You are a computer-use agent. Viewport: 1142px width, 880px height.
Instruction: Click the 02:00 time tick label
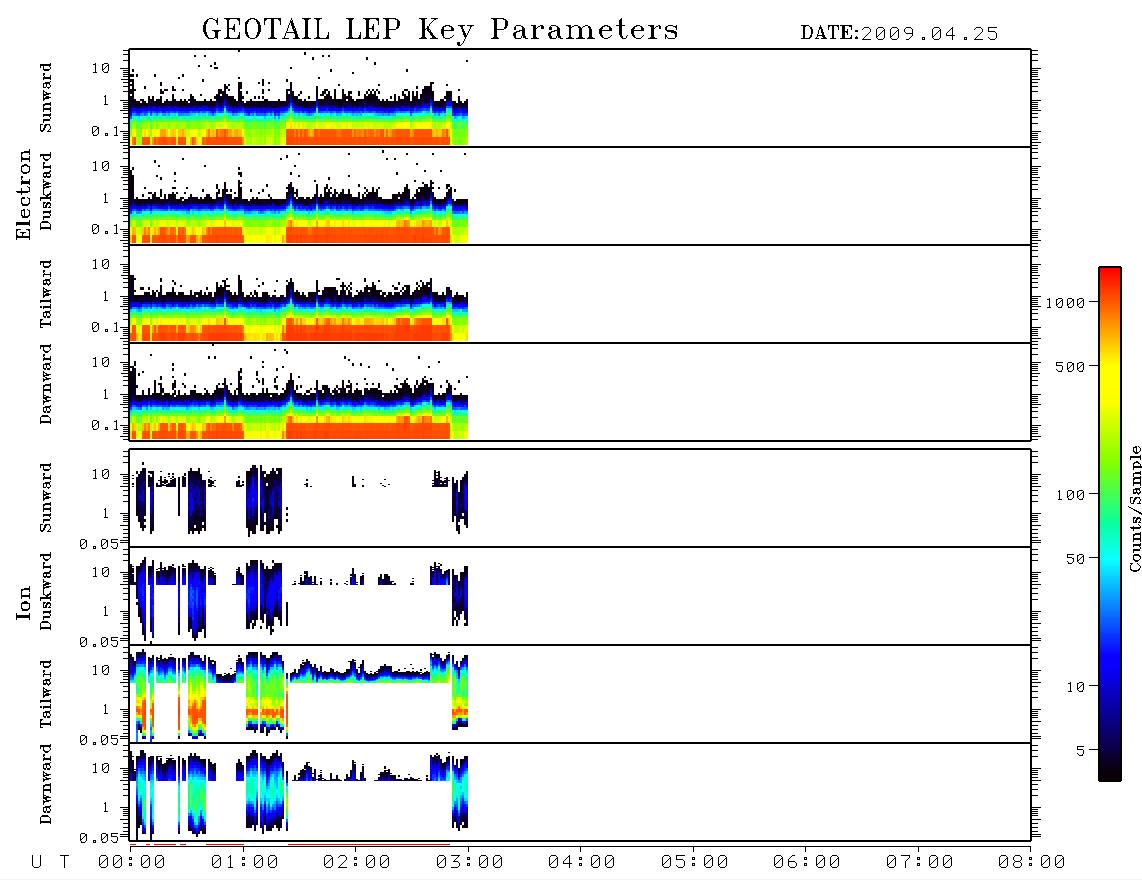[x=357, y=862]
